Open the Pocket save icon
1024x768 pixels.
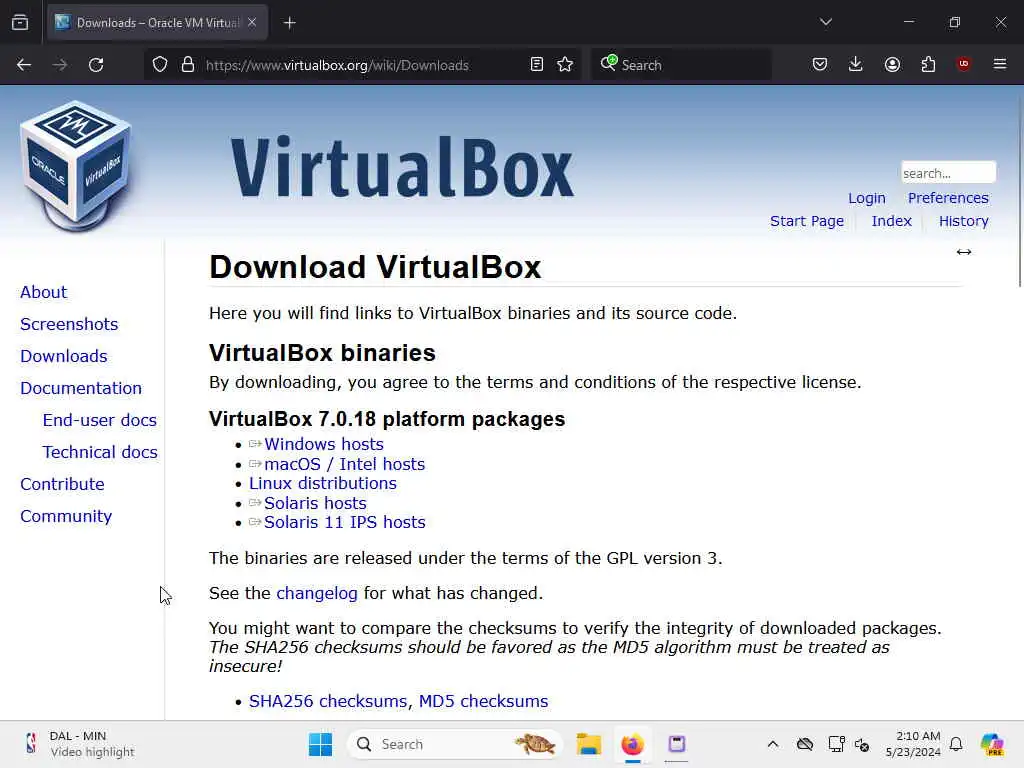click(x=820, y=64)
